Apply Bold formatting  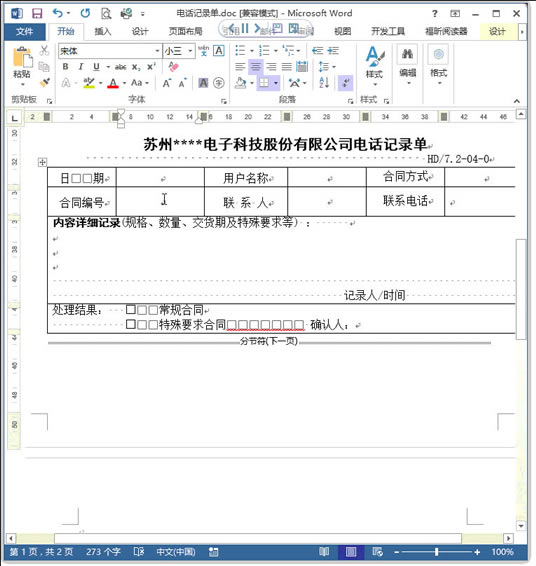65,67
